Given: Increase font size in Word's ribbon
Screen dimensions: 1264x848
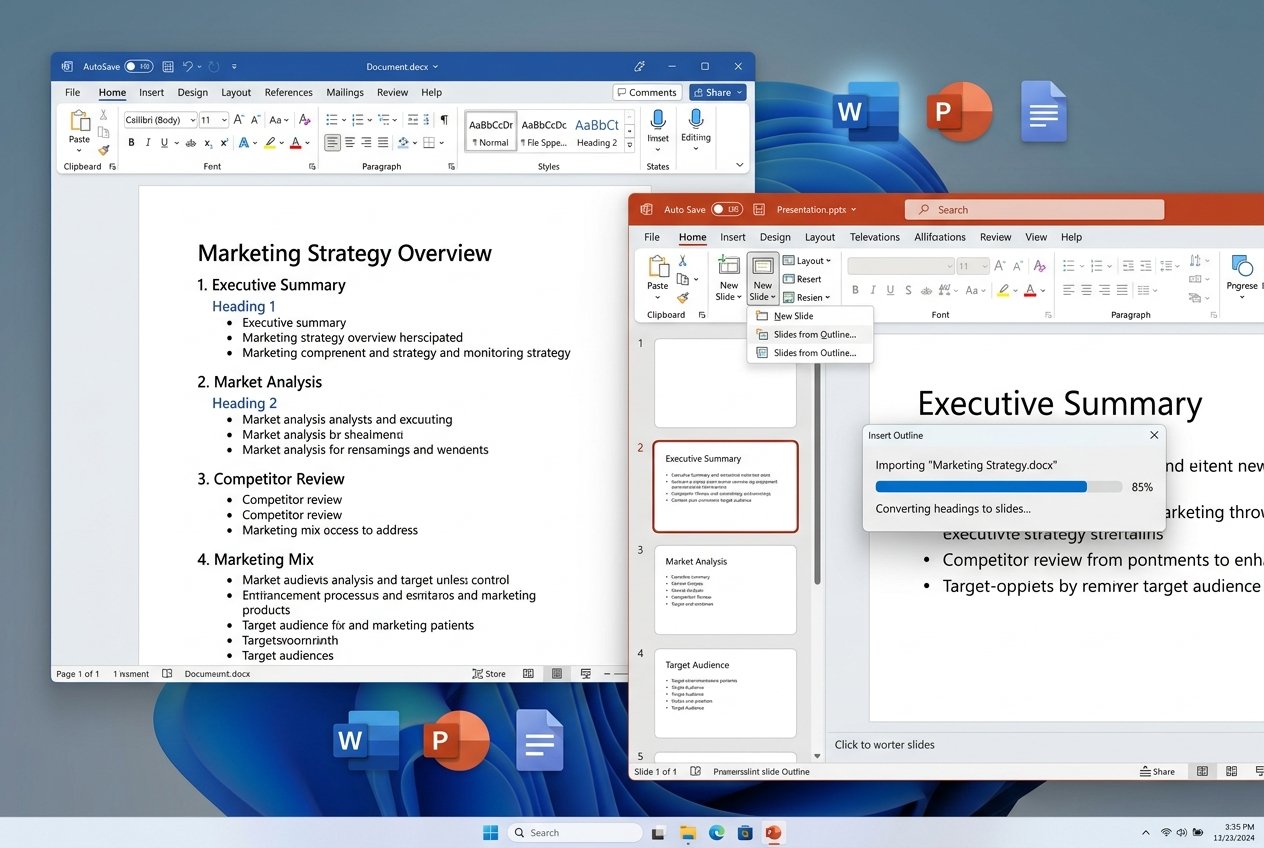Looking at the screenshot, I should pos(239,120).
